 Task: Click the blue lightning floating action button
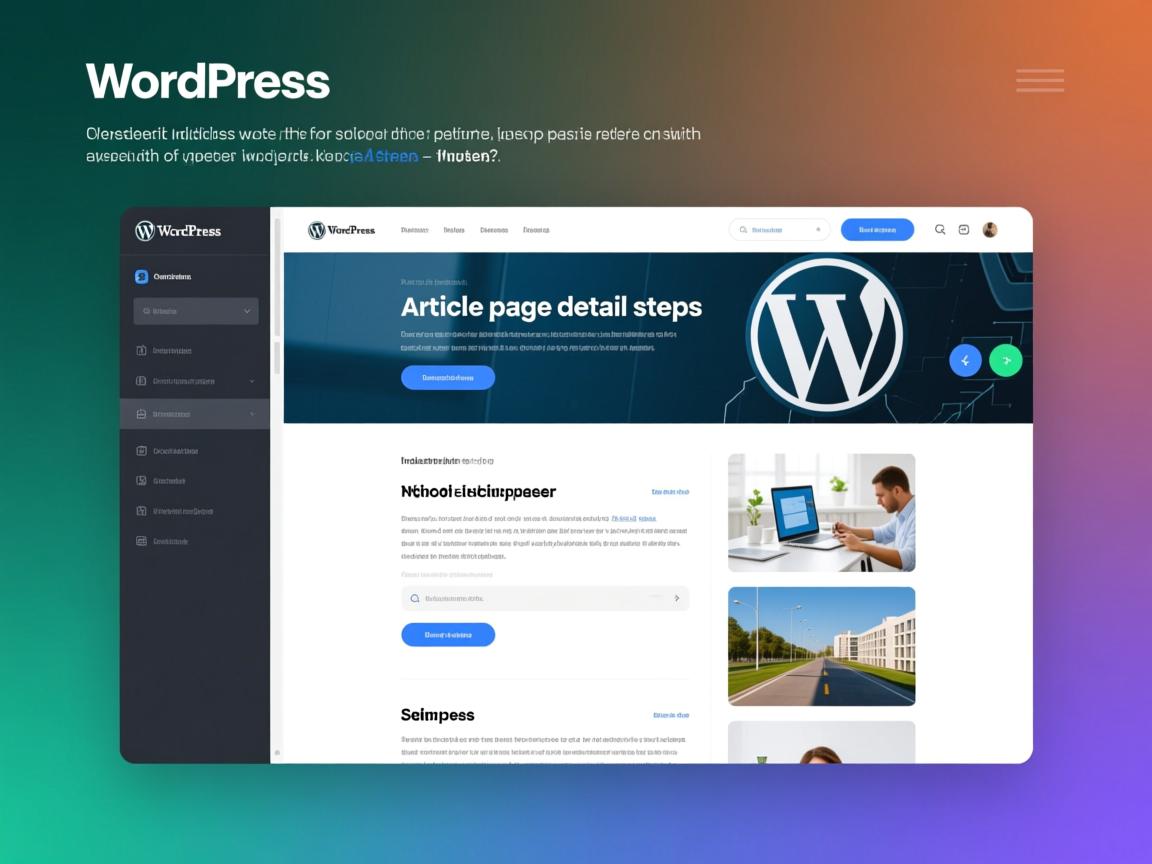pyautogui.click(x=965, y=360)
